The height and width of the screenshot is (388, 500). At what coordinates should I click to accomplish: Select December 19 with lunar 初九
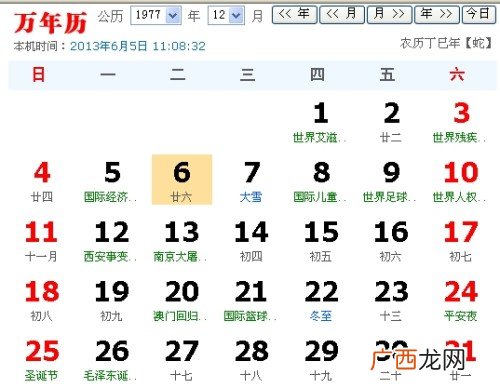click(111, 301)
